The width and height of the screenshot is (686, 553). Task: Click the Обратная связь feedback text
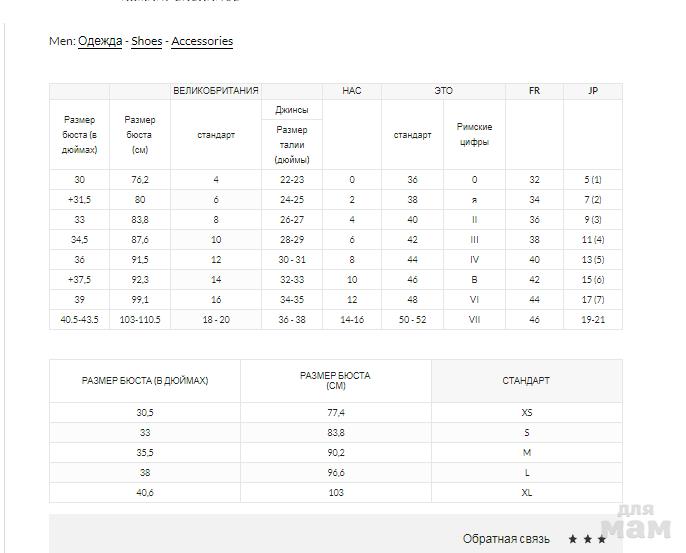(x=506, y=539)
